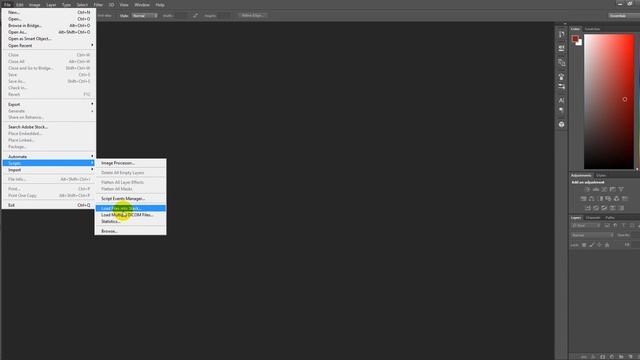Toggle lock transparent pixels
The height and width of the screenshot is (360, 640).
point(584,245)
